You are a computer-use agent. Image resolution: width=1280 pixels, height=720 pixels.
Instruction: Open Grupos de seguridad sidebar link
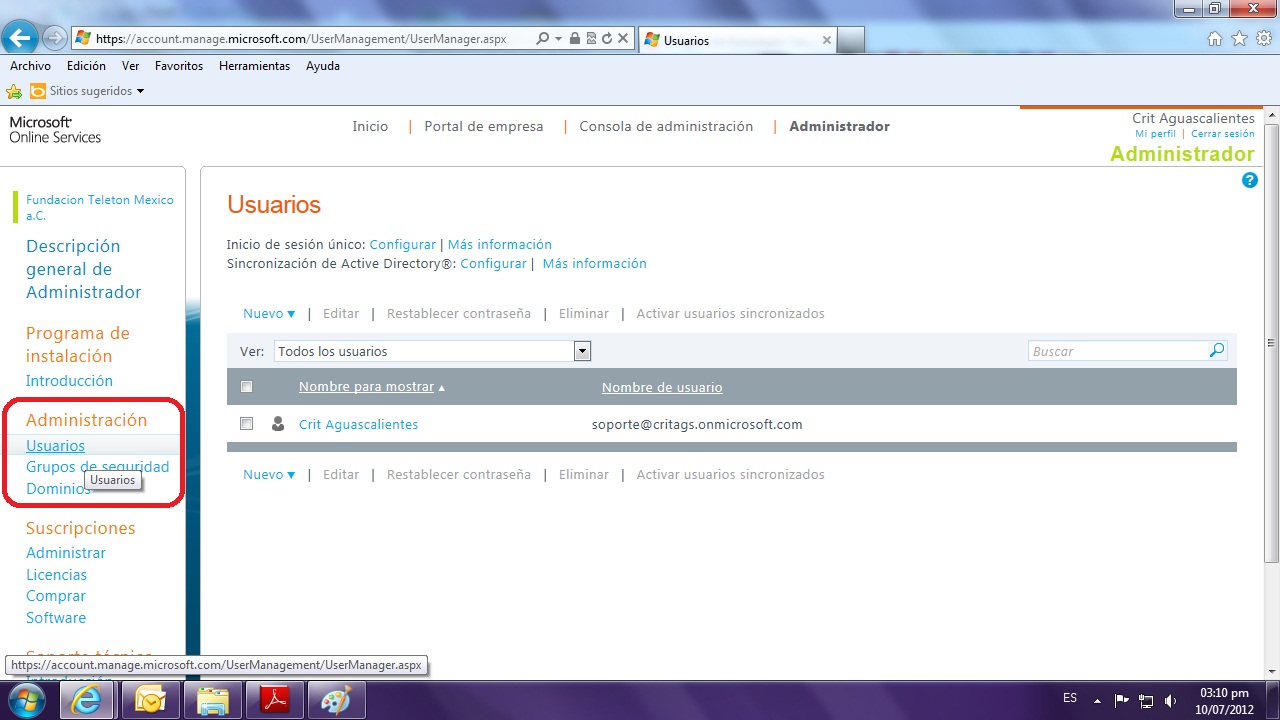click(x=97, y=467)
